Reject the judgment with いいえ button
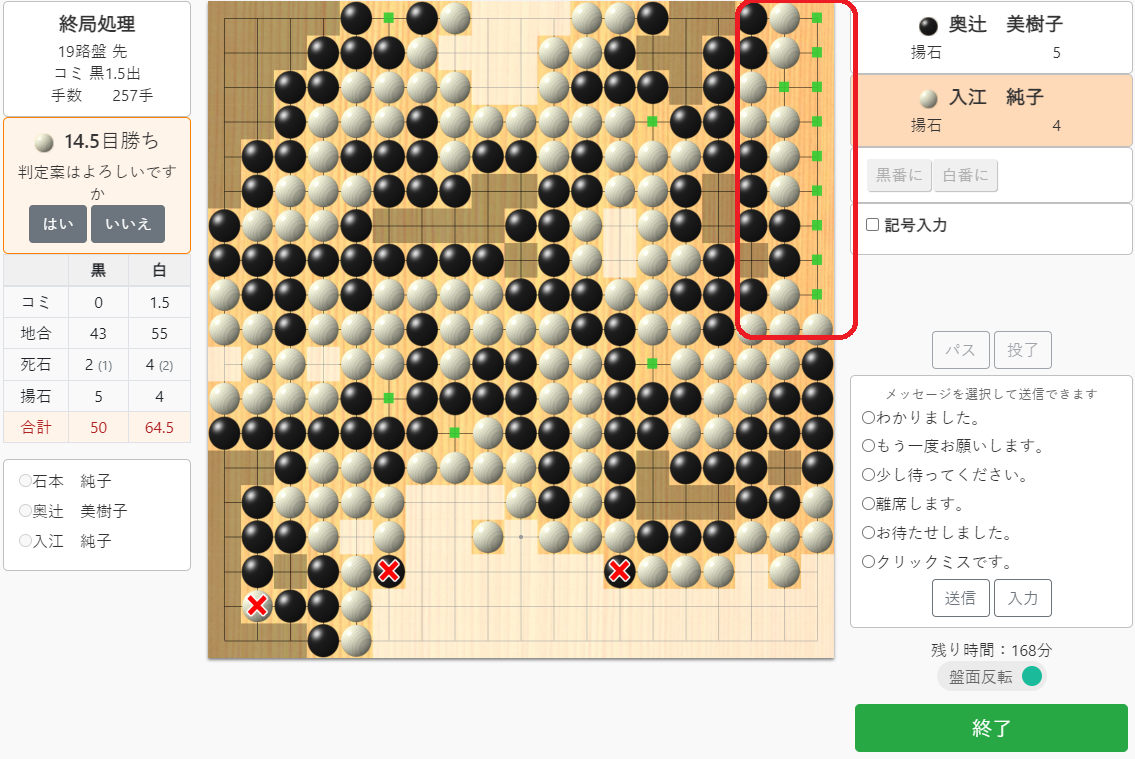Screen dimensions: 1135x759 (x=128, y=224)
